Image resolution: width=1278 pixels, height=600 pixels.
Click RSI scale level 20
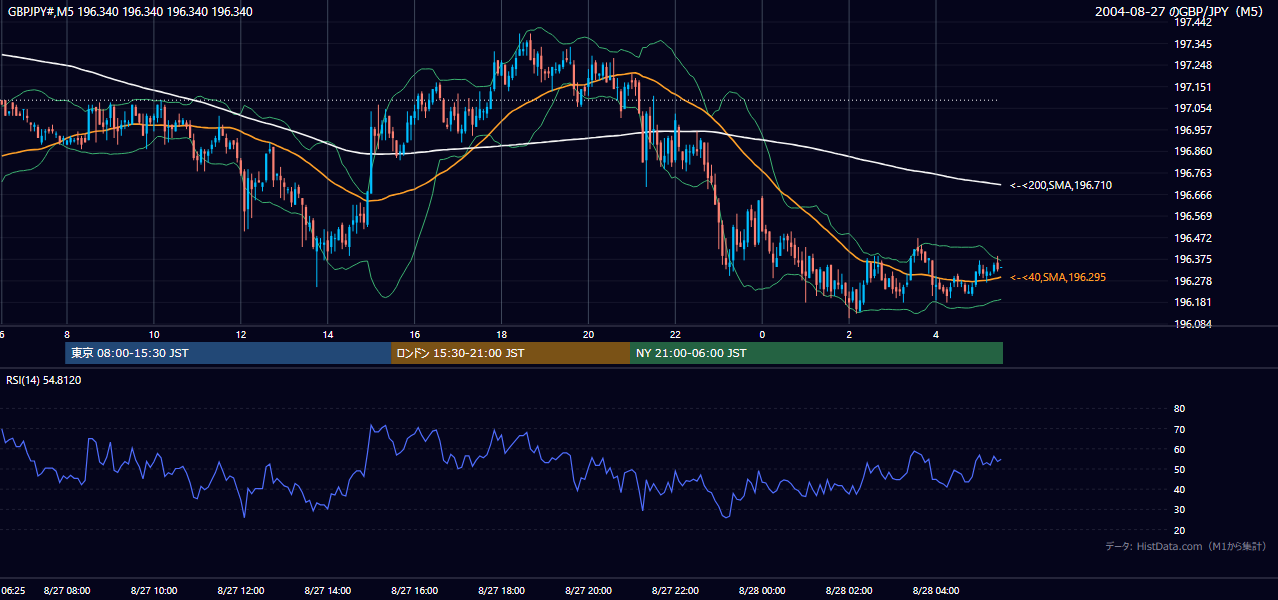click(x=1179, y=530)
